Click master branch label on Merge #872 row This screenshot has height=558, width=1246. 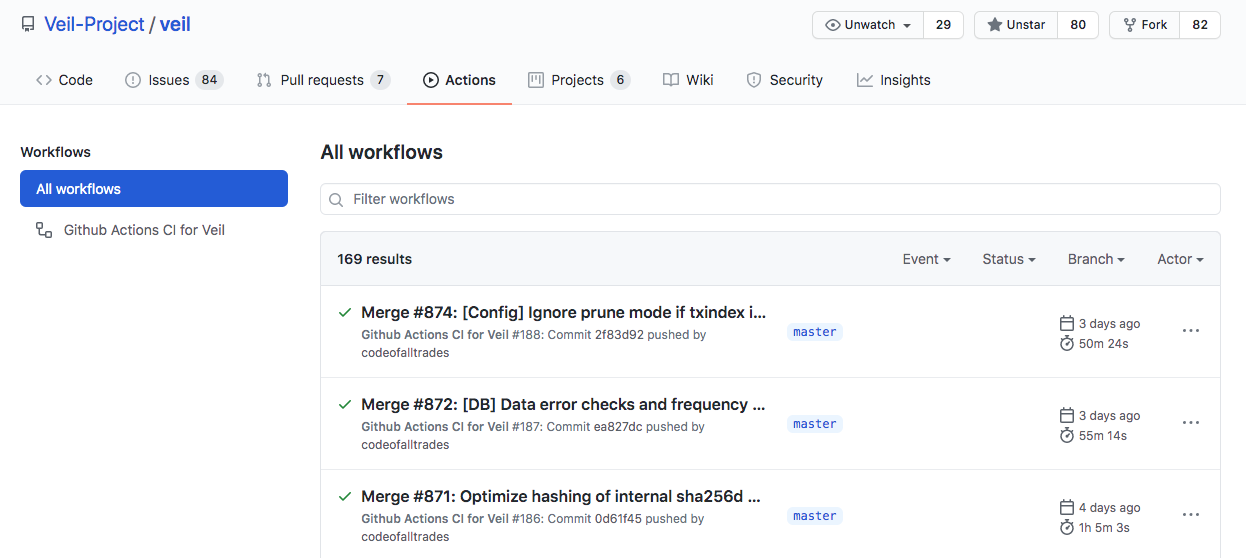point(814,424)
